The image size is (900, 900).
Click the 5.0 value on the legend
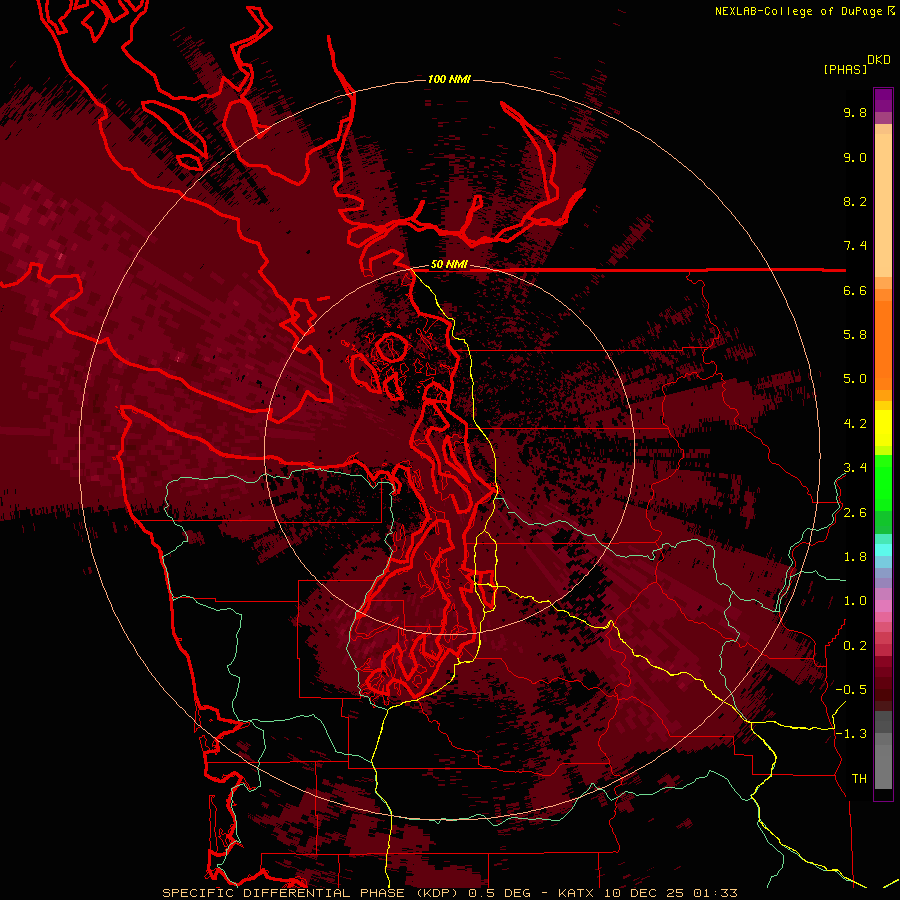[855, 379]
